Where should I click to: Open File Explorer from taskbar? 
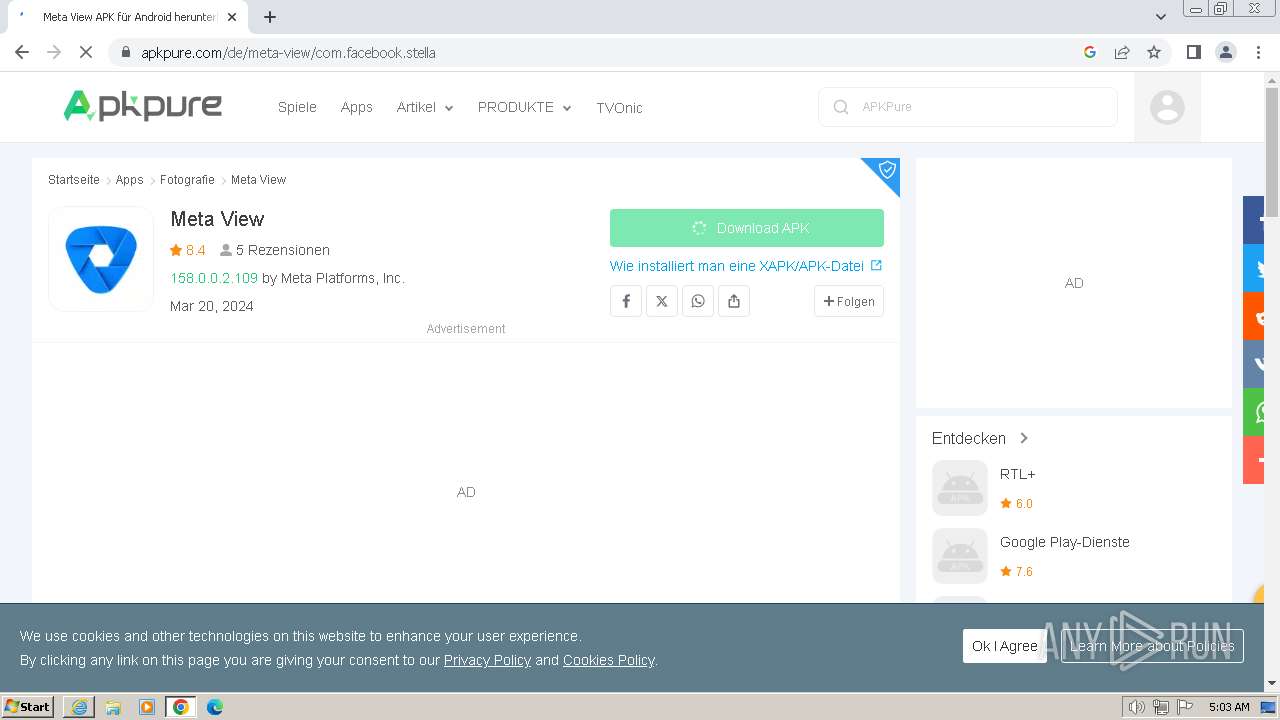(x=113, y=707)
